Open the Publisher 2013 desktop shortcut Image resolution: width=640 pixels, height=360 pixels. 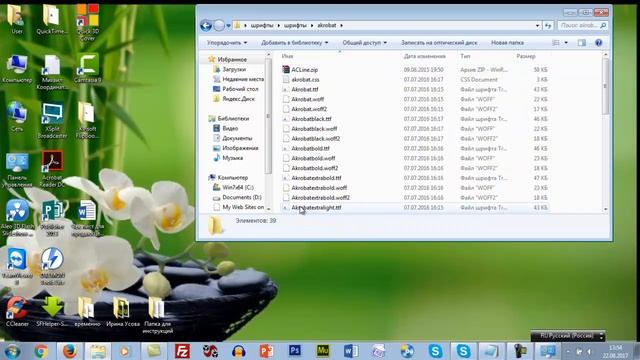pos(52,218)
